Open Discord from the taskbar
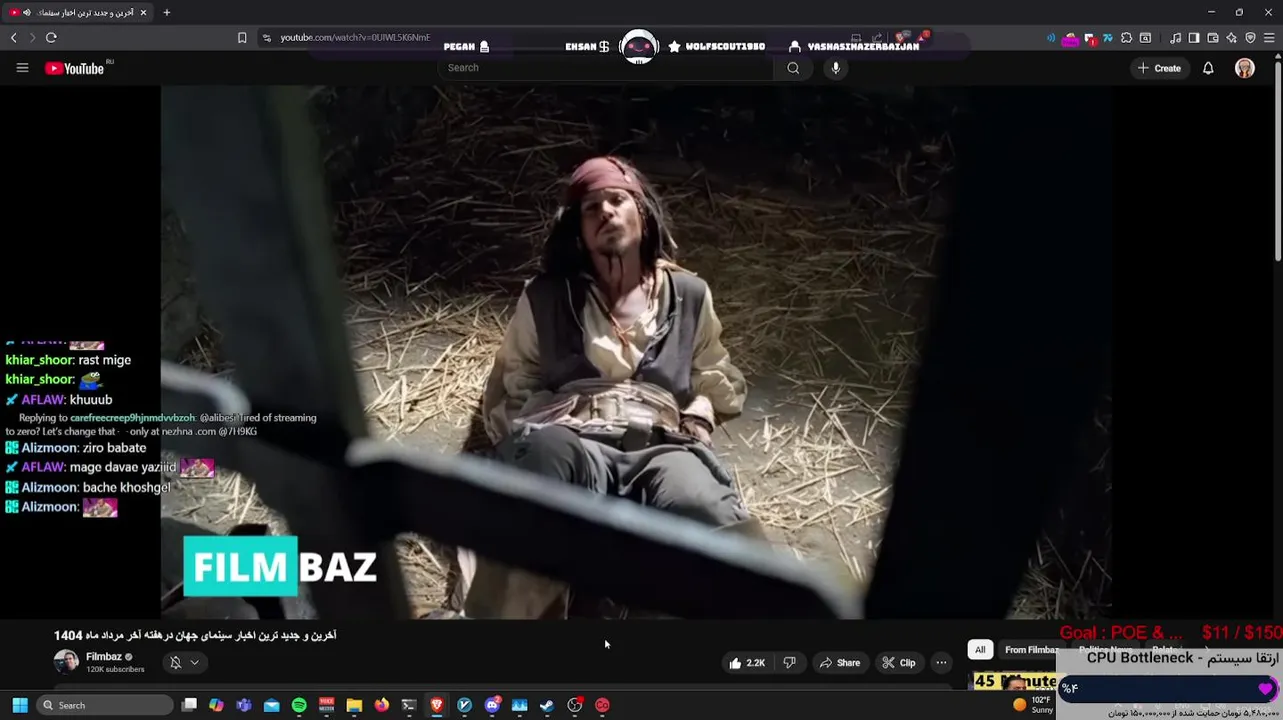Viewport: 1283px width, 720px height. point(492,705)
